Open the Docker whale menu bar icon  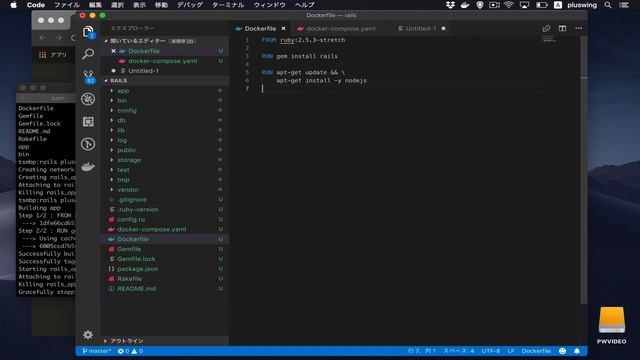pyautogui.click(x=465, y=5)
